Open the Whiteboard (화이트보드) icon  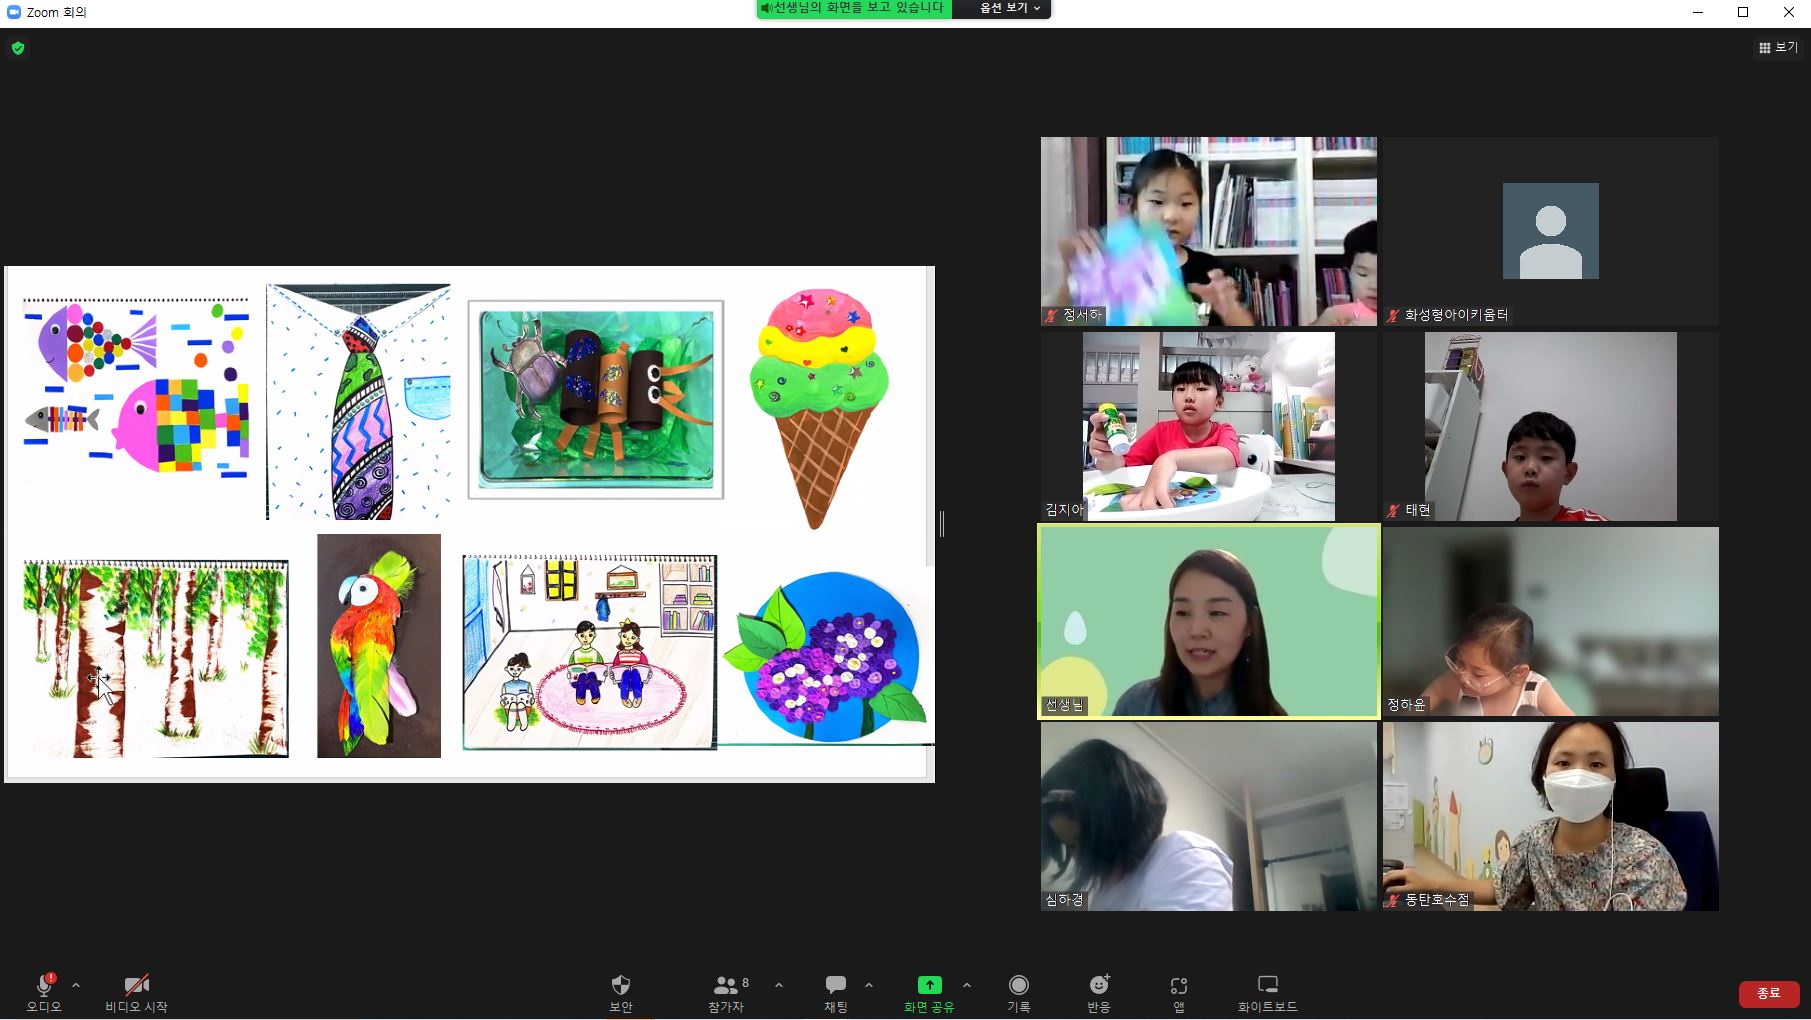1267,986
